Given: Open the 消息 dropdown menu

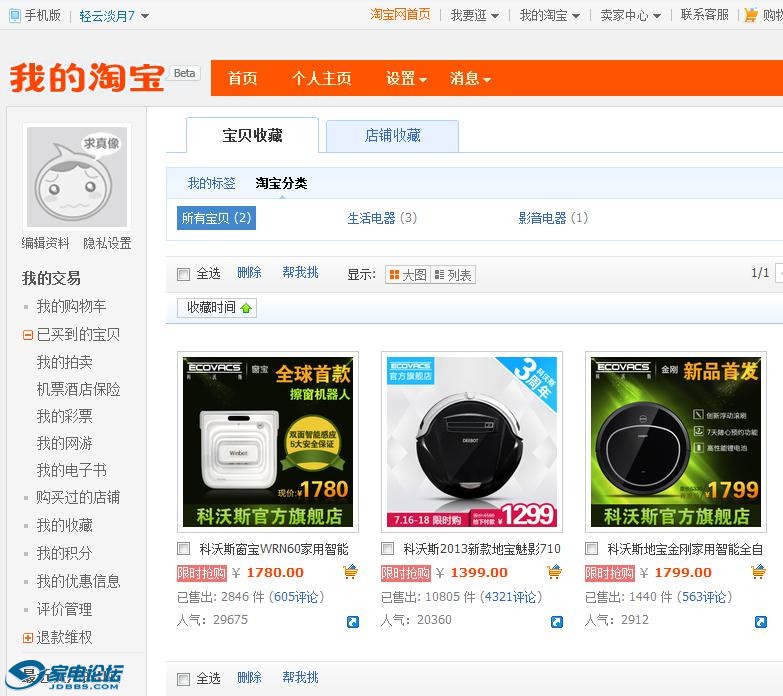Looking at the screenshot, I should (x=469, y=78).
